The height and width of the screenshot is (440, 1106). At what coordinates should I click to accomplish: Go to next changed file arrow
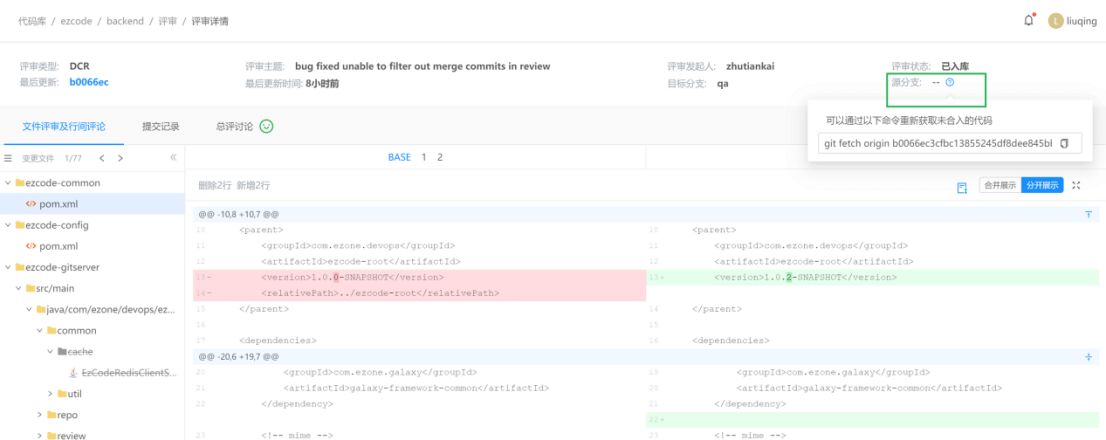tap(120, 158)
